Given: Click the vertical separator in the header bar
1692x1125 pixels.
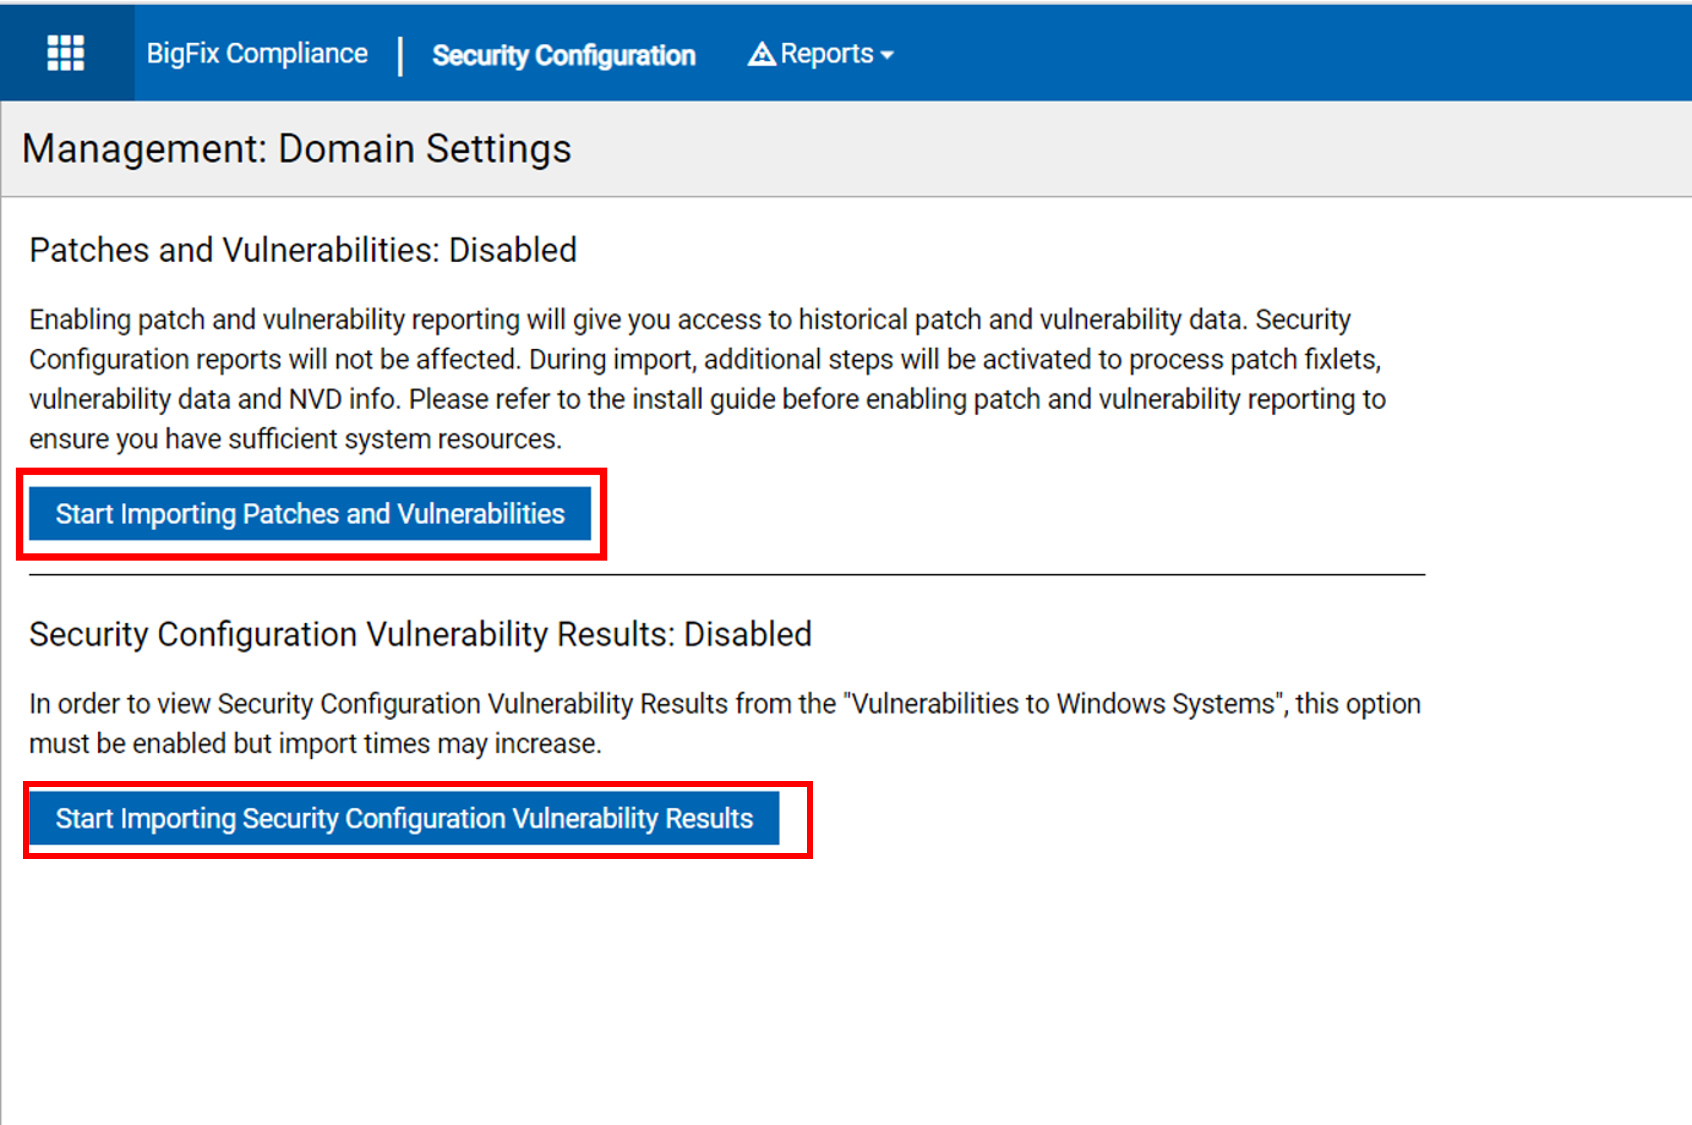Looking at the screenshot, I should click(x=400, y=56).
